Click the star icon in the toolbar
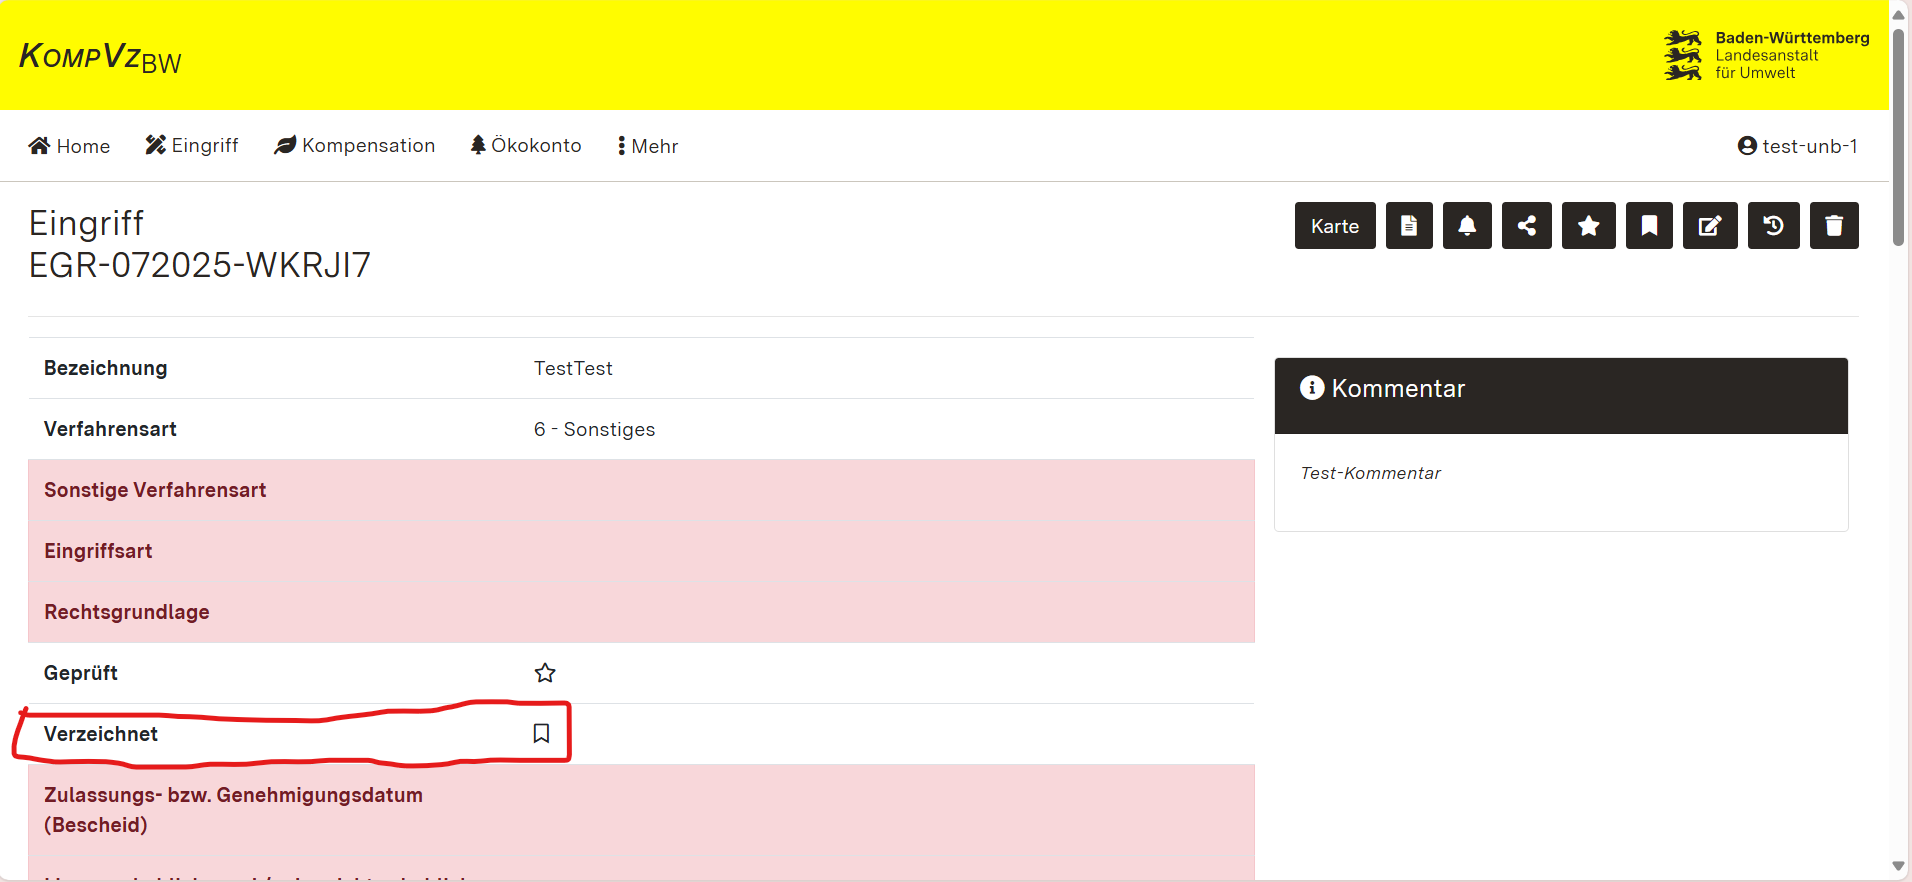Screen dimensions: 1912x882 coord(1588,226)
